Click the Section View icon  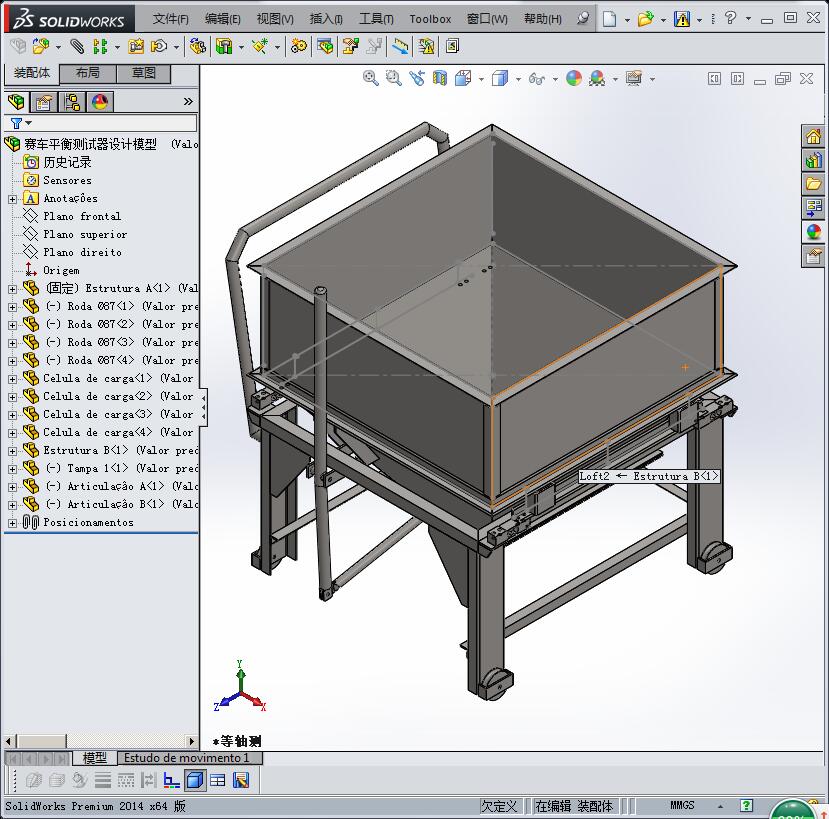440,79
